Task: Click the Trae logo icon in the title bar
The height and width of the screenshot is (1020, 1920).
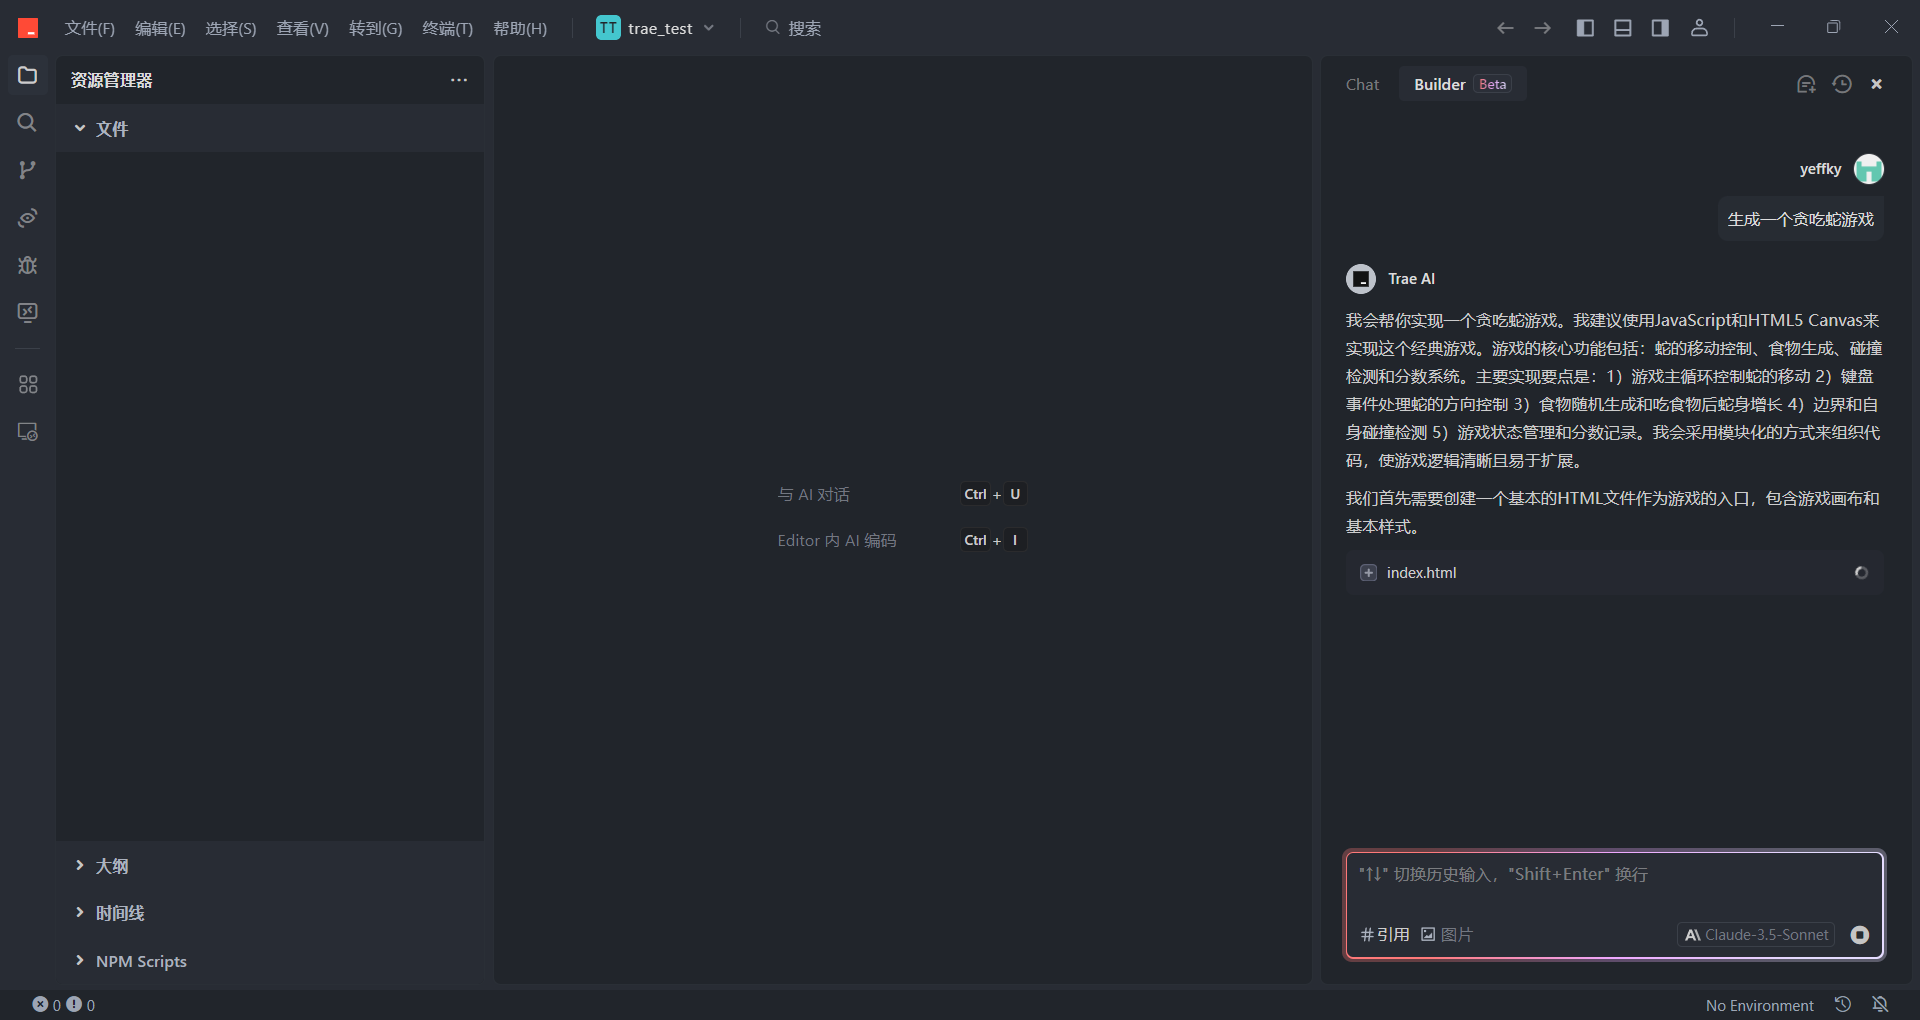Action: (28, 28)
